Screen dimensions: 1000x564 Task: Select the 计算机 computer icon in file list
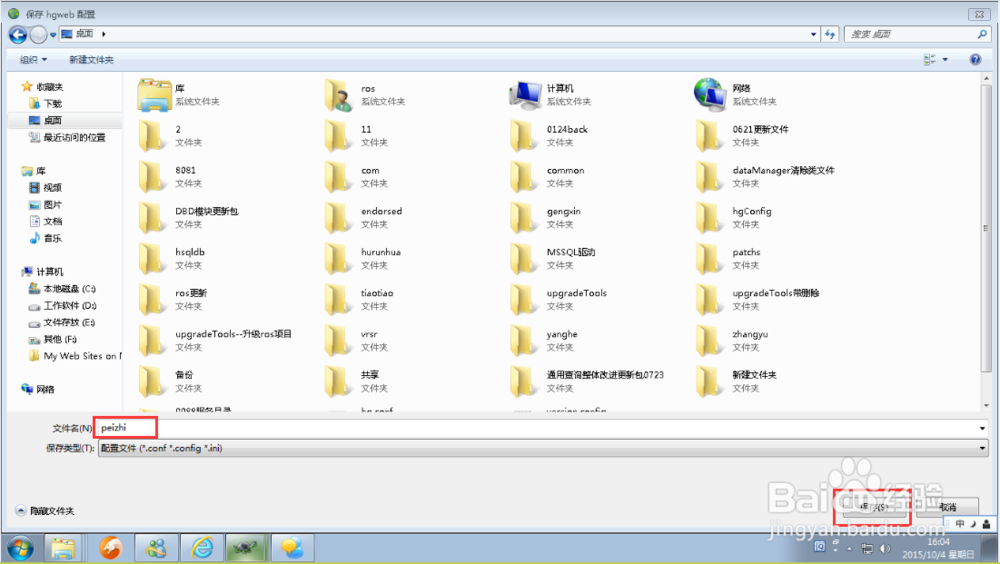(526, 94)
